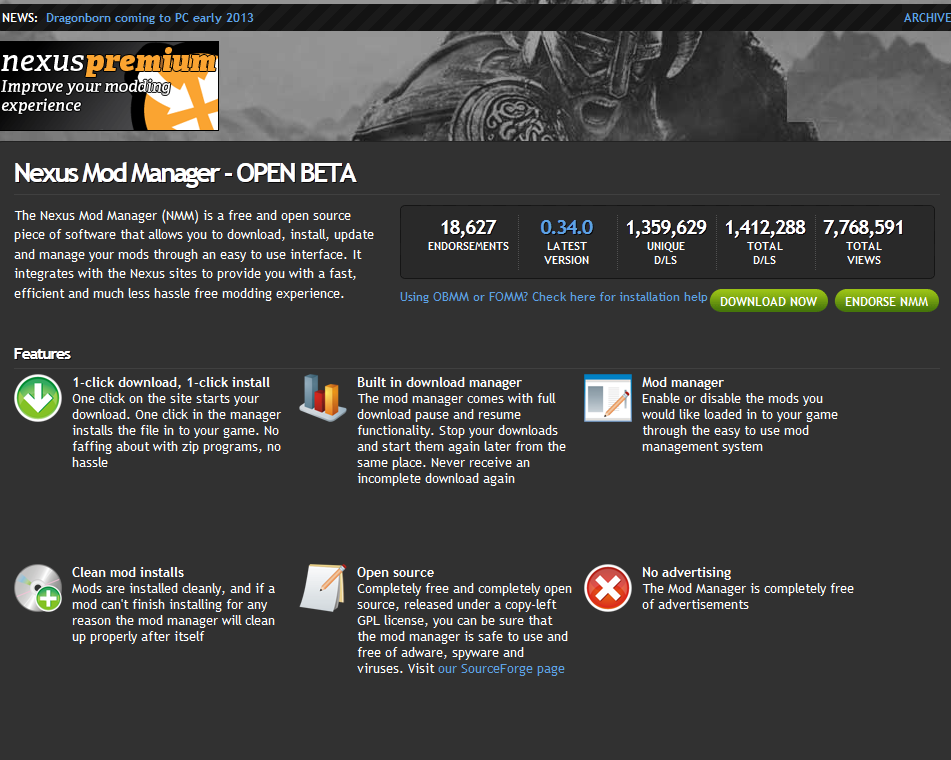Click the Download Now button
The image size is (951, 760).
[768, 301]
